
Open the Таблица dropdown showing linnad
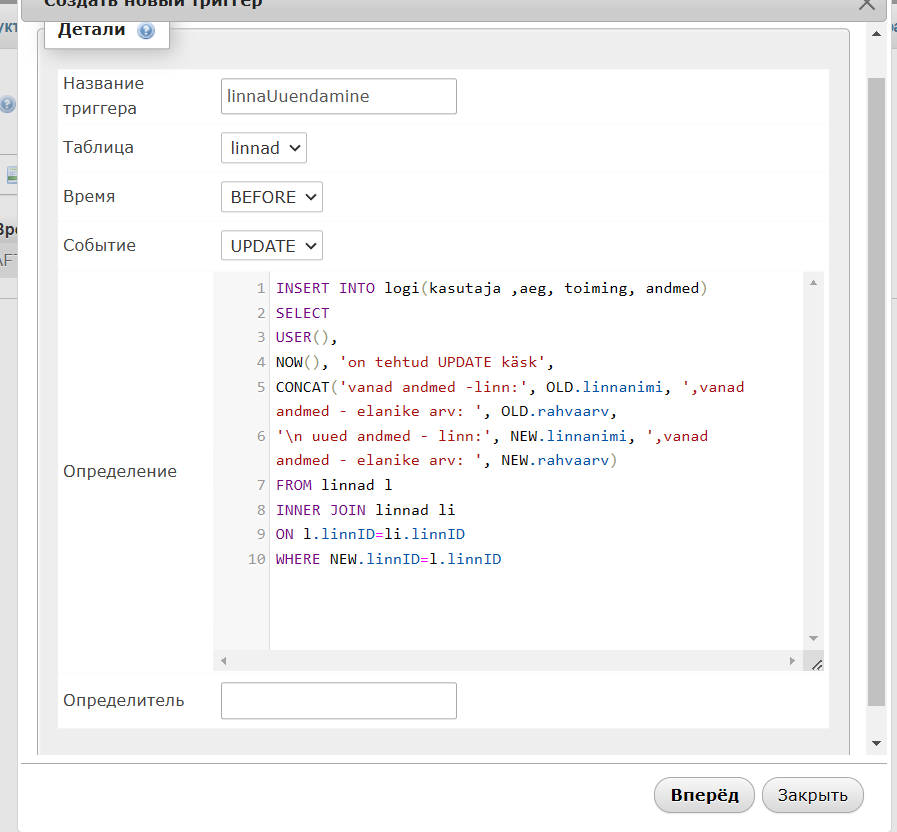264,148
